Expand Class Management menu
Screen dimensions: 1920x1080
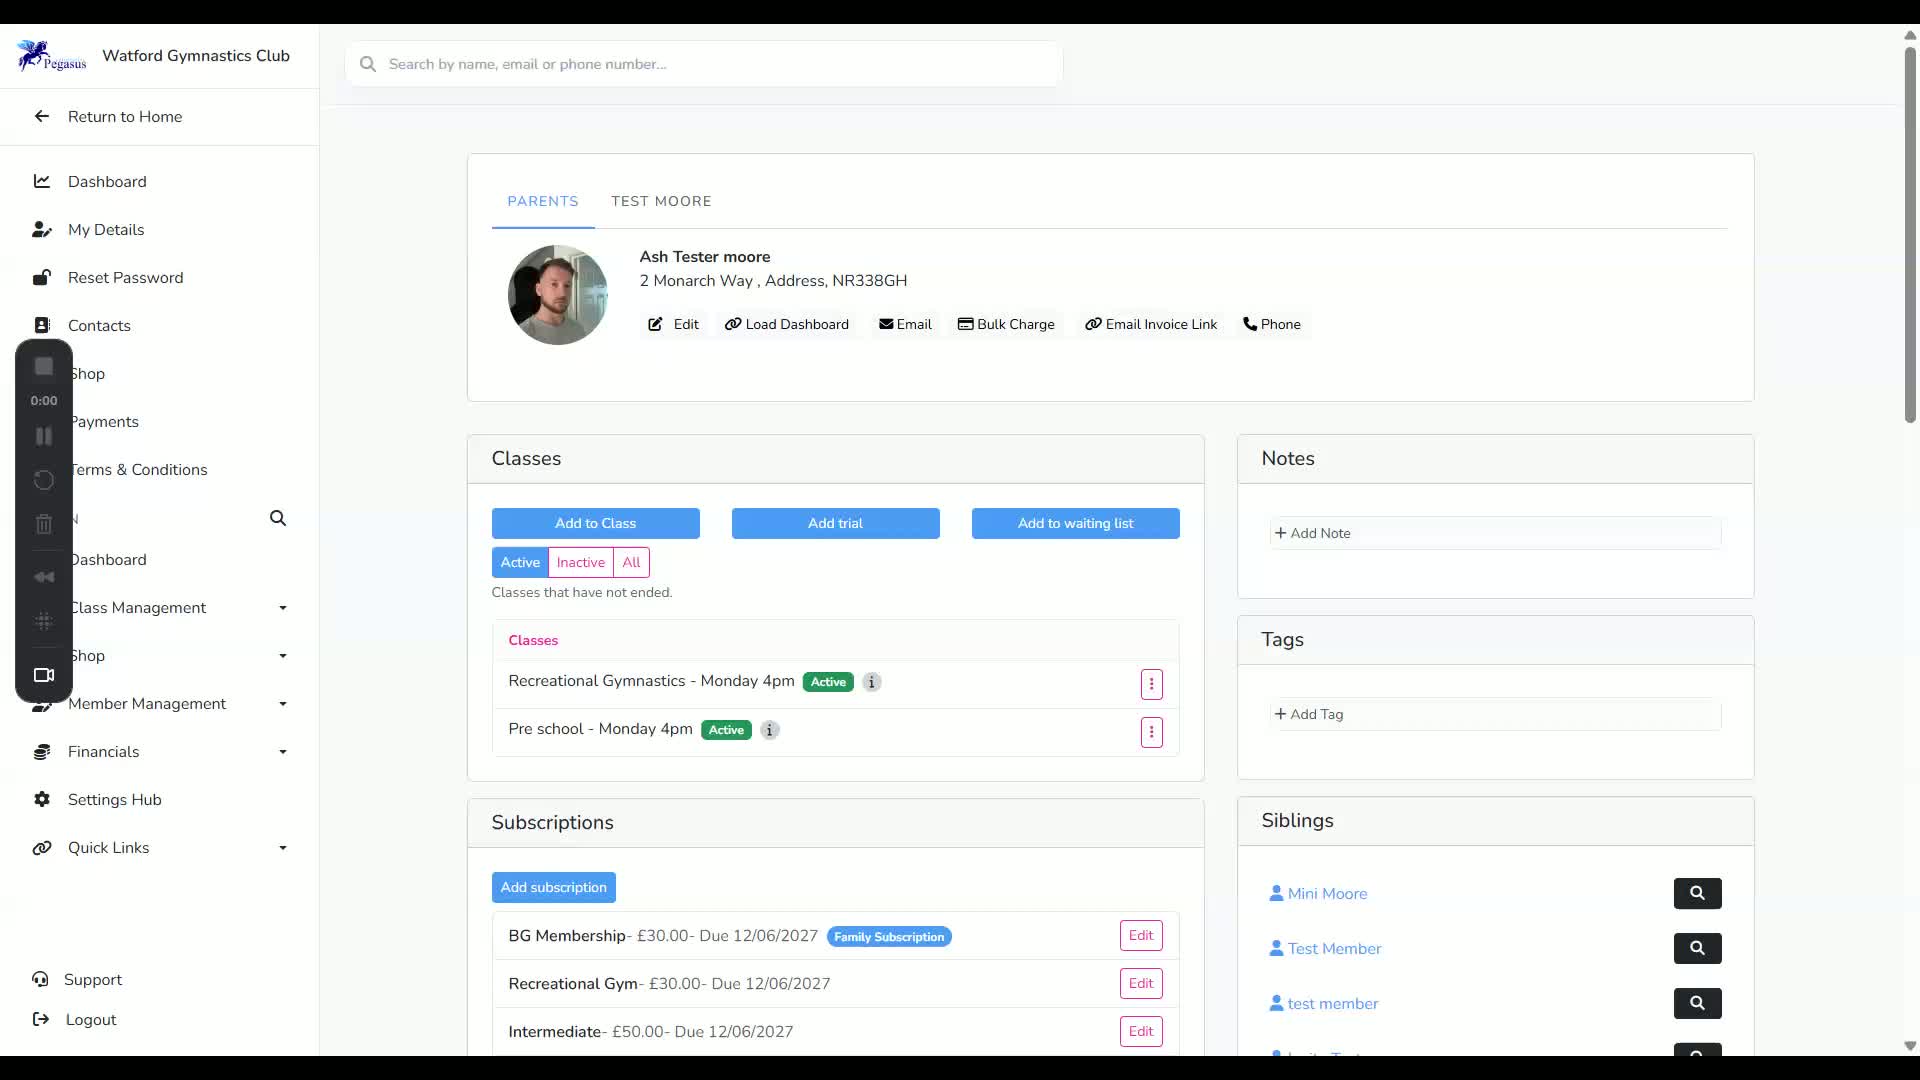[283, 608]
